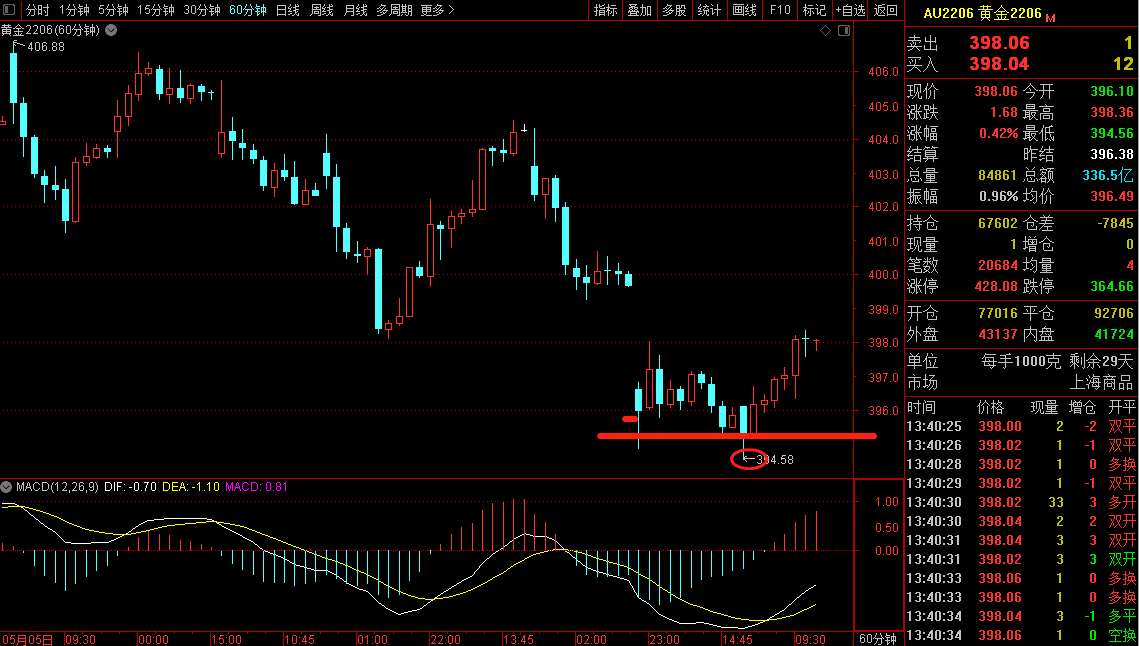Add contract via +自选 button
This screenshot has height=646, width=1140.
[x=850, y=10]
